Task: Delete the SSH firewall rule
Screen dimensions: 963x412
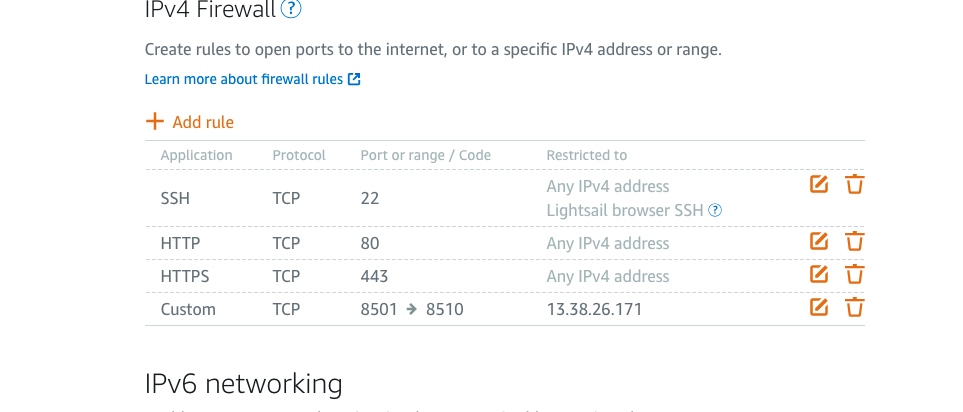Action: (x=855, y=184)
